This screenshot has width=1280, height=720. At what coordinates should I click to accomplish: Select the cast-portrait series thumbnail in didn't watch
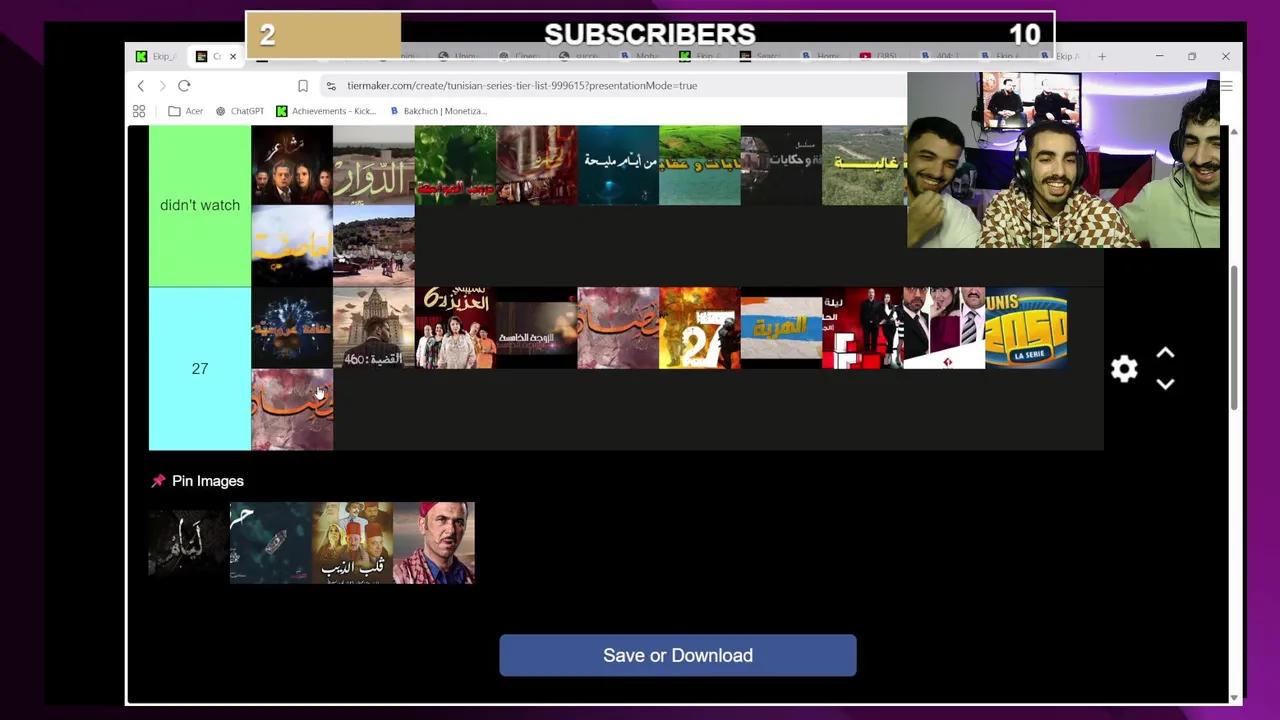292,165
